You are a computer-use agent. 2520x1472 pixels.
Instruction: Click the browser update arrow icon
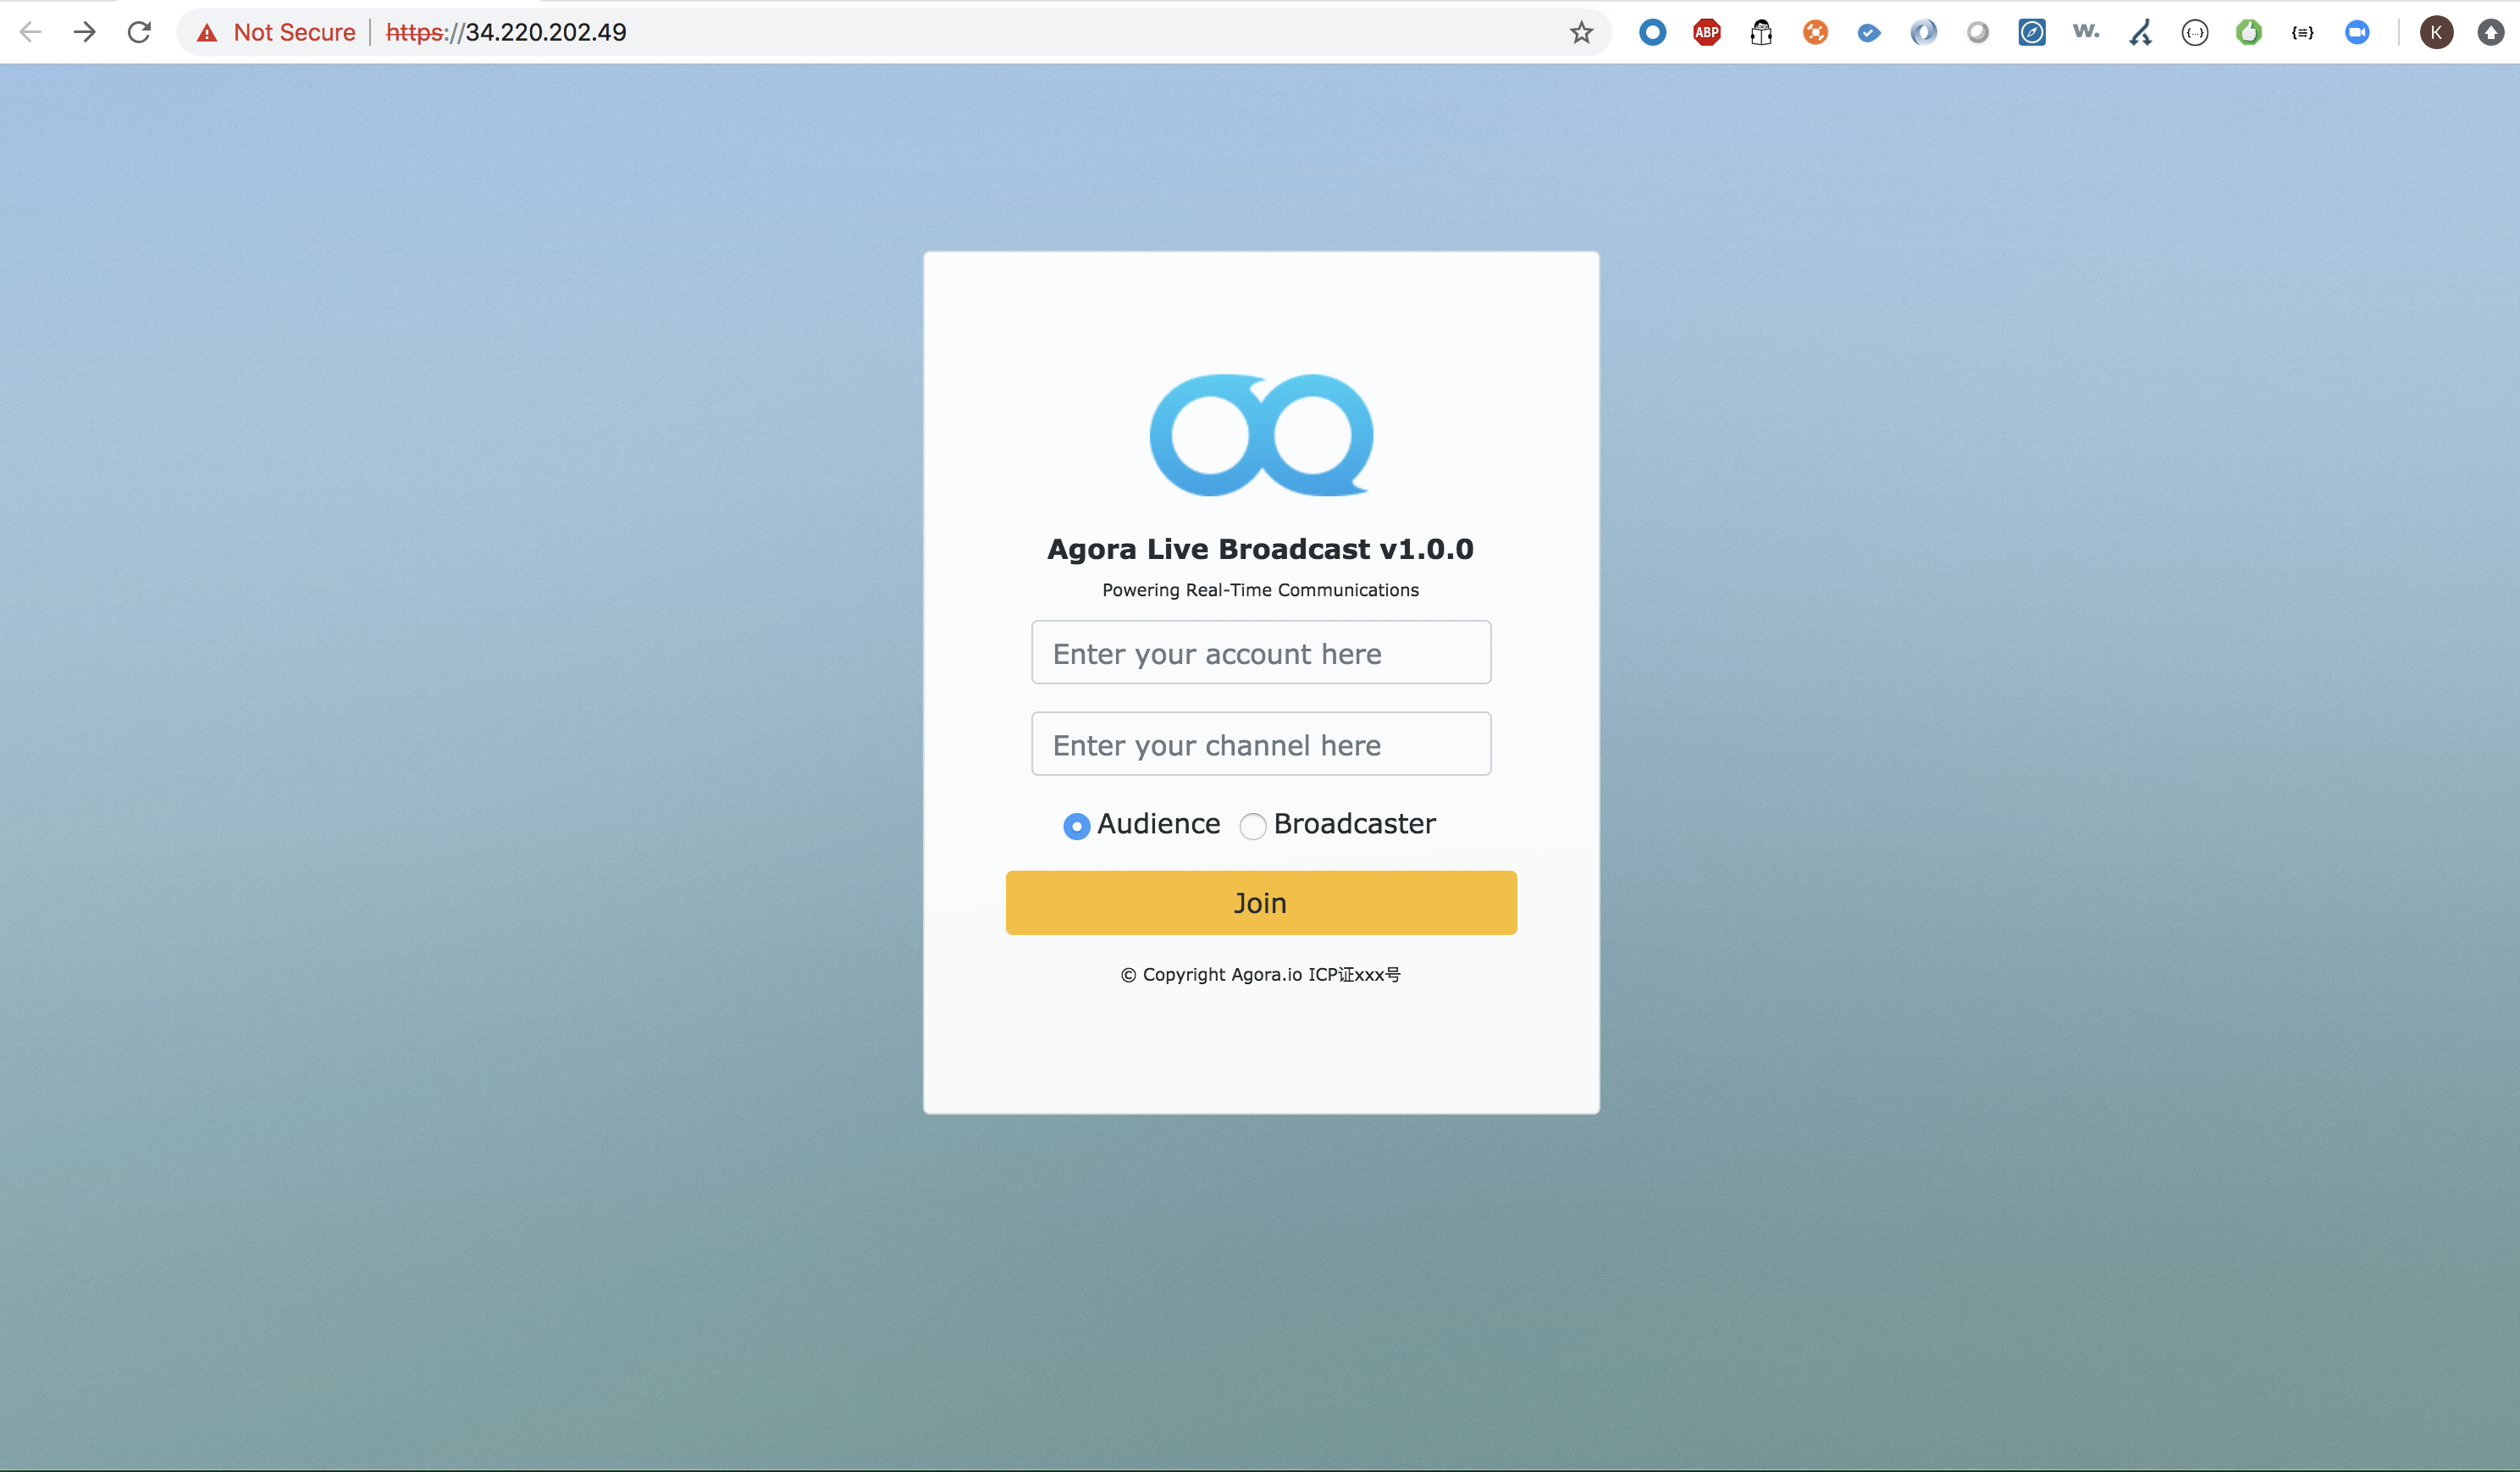pos(2490,32)
